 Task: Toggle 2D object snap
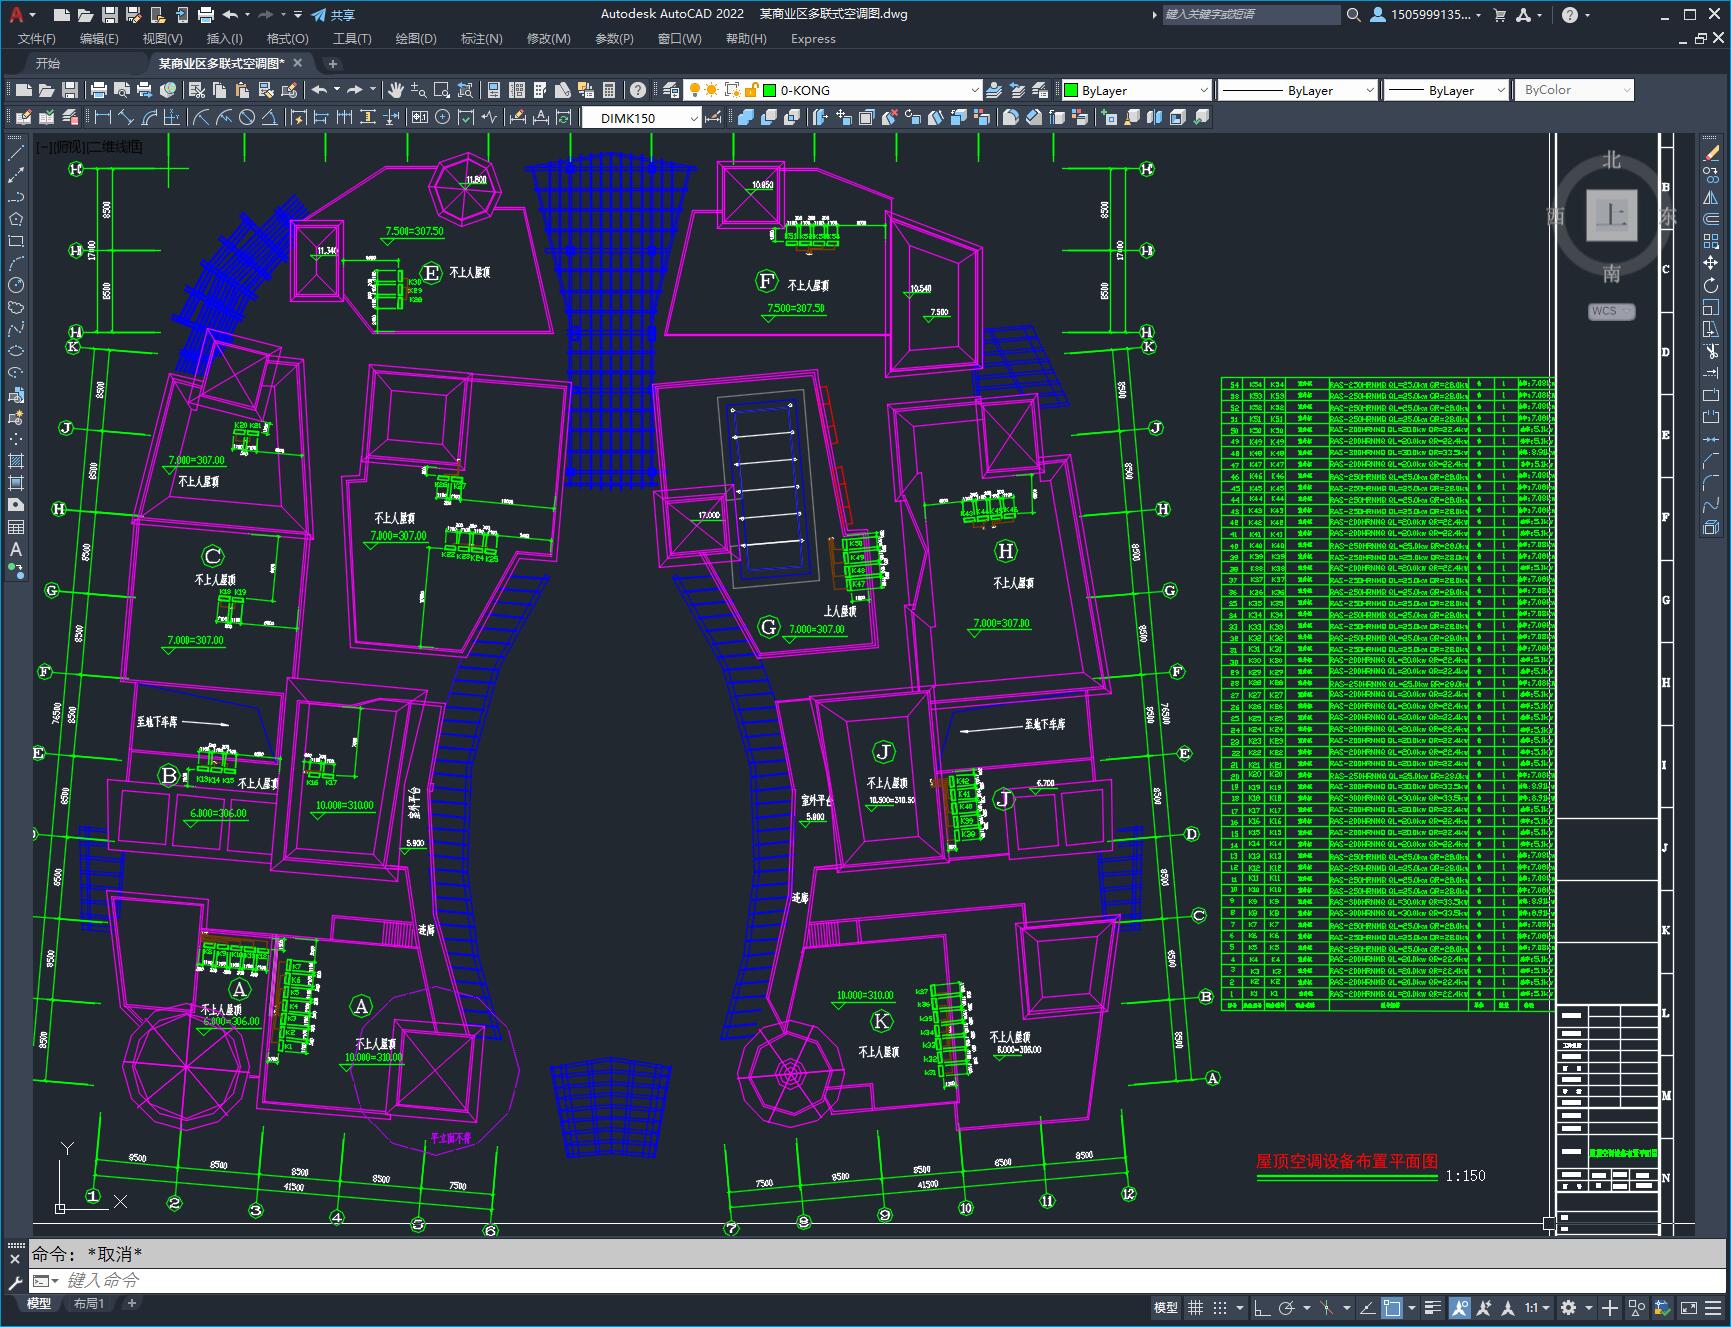point(1392,1307)
